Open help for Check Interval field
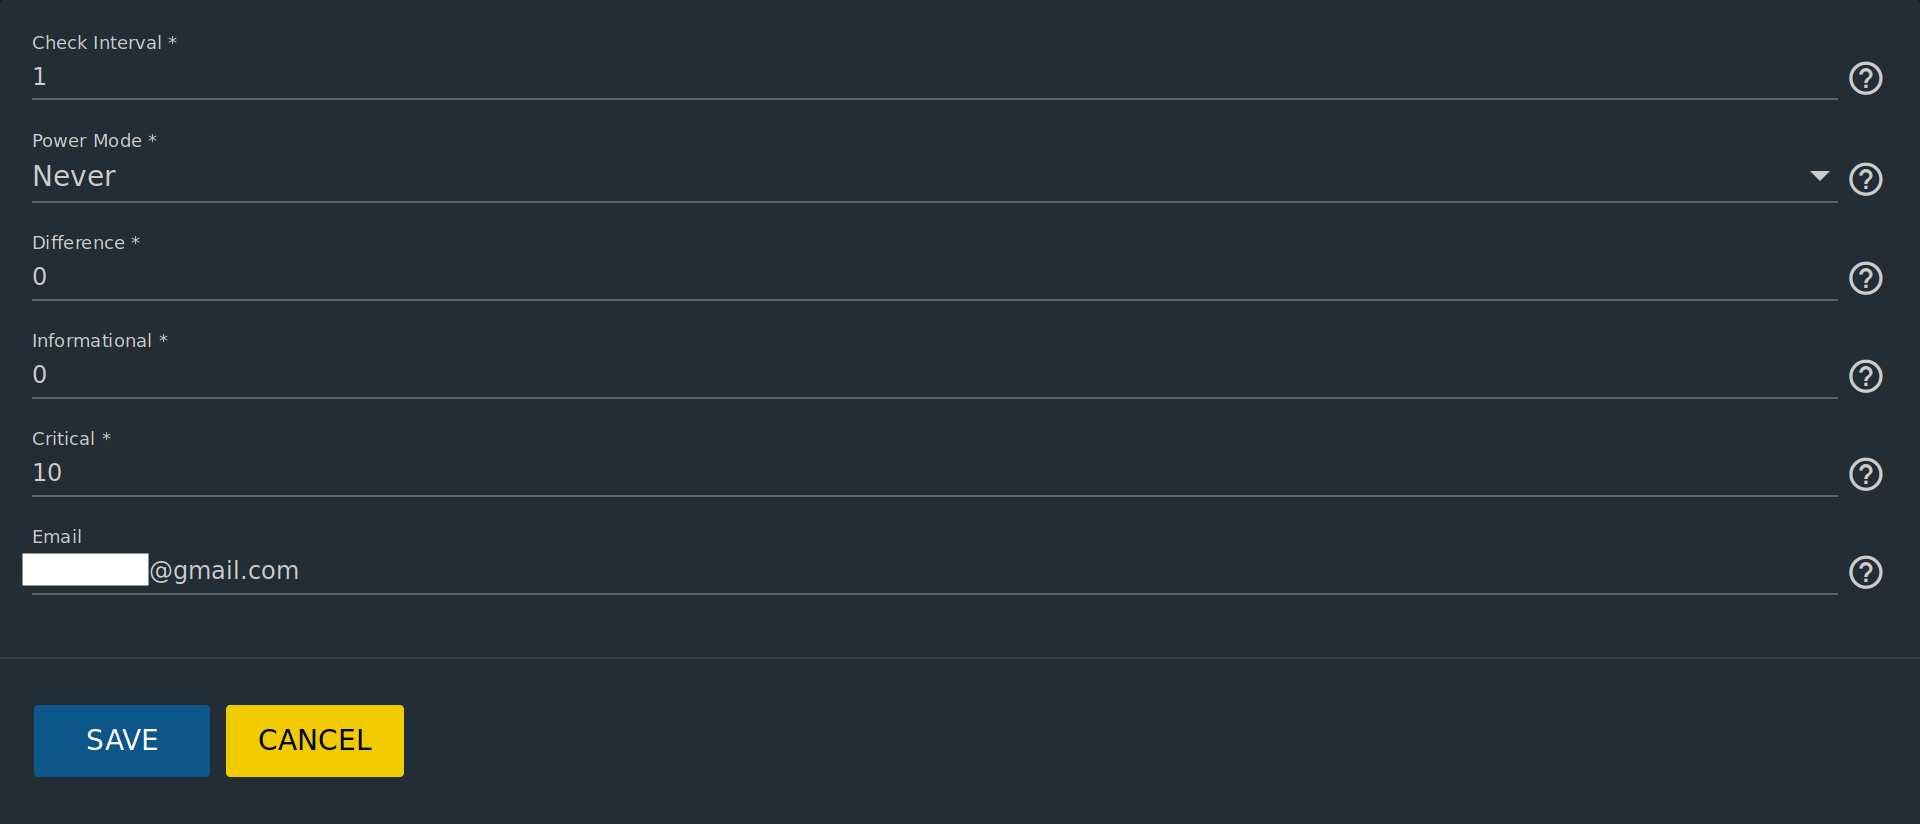 click(1865, 78)
